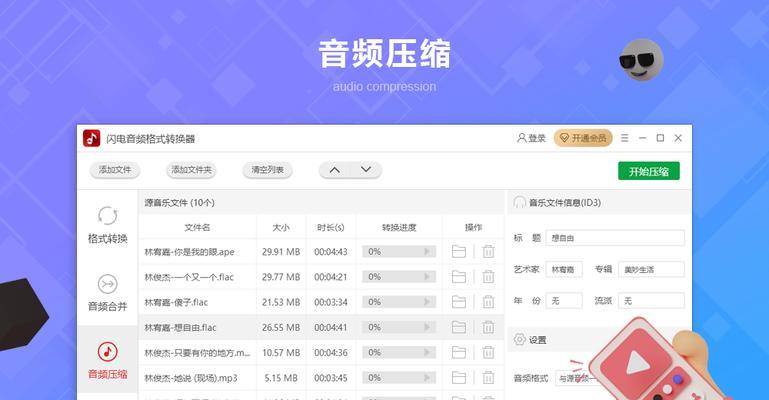Screen dimensions: 769x400
Task: Click the 年份 input field
Action: tap(564, 300)
